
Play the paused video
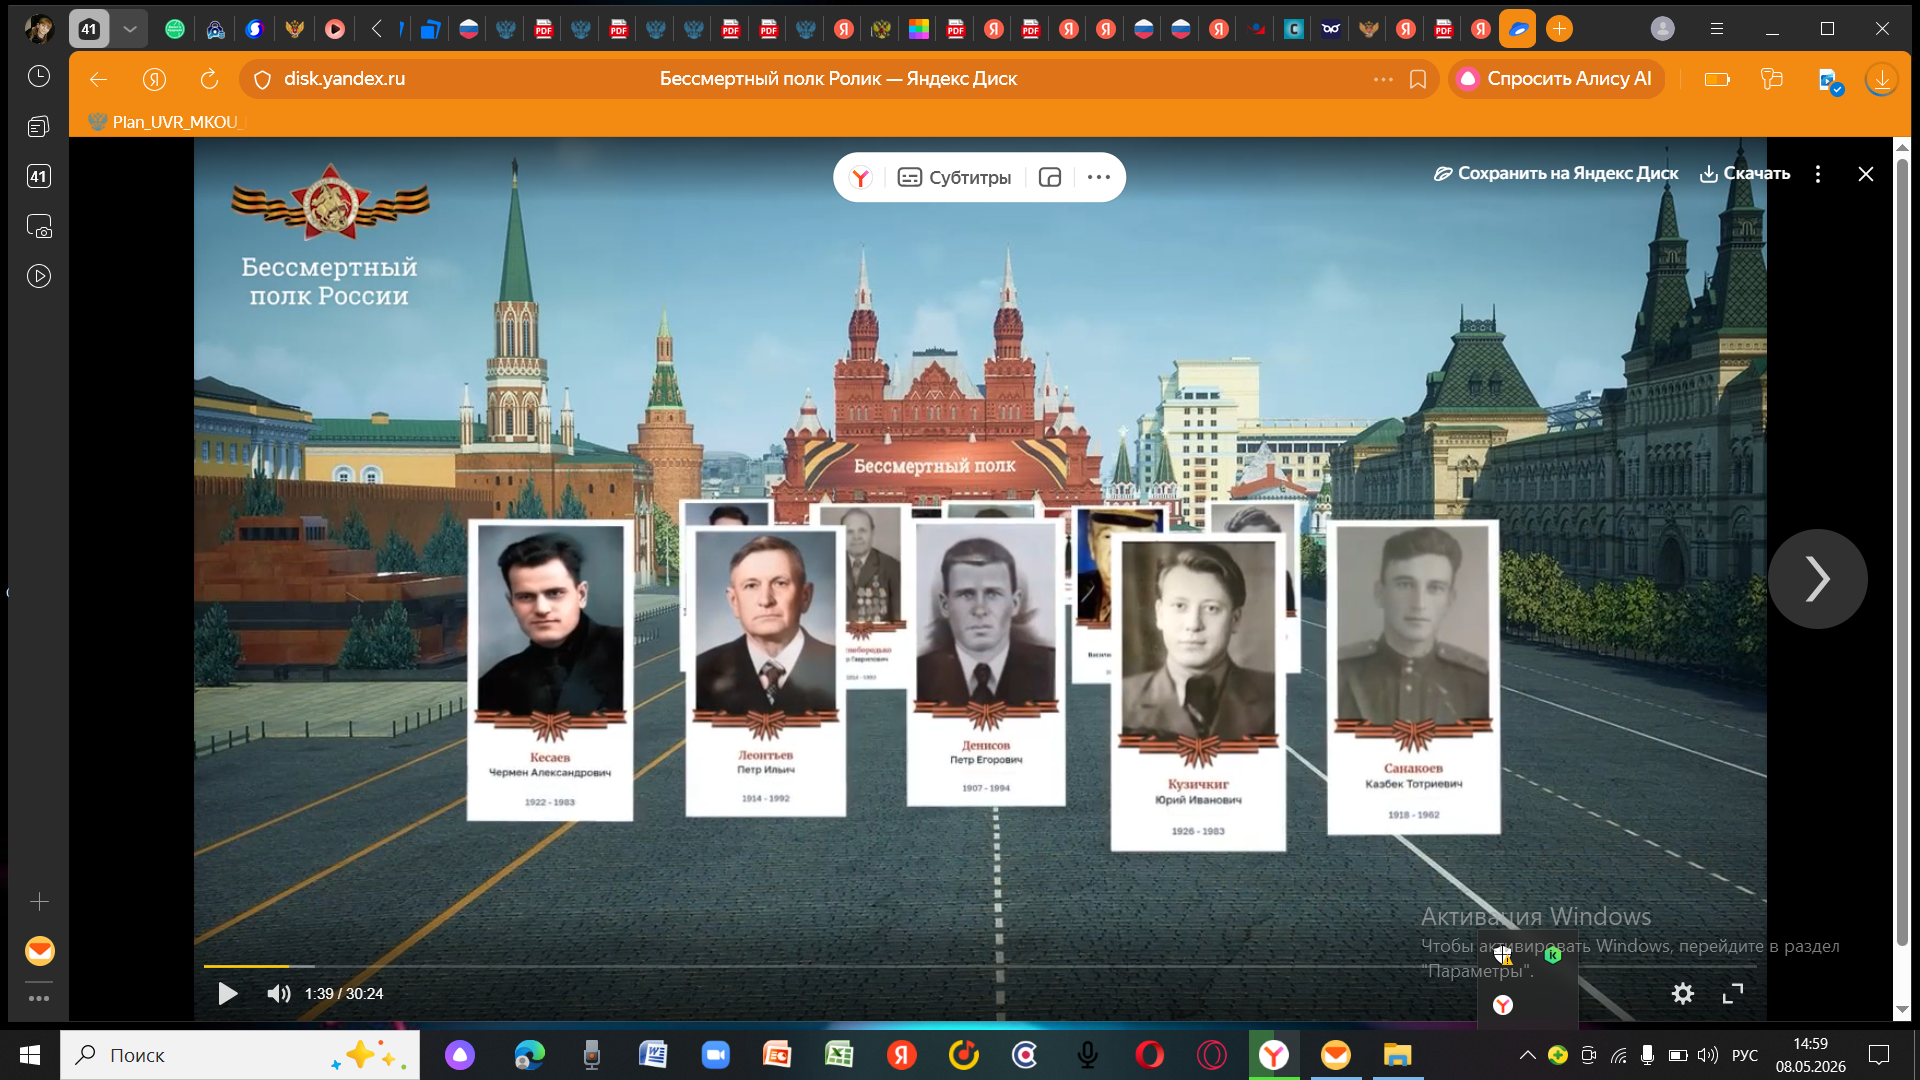coord(227,993)
